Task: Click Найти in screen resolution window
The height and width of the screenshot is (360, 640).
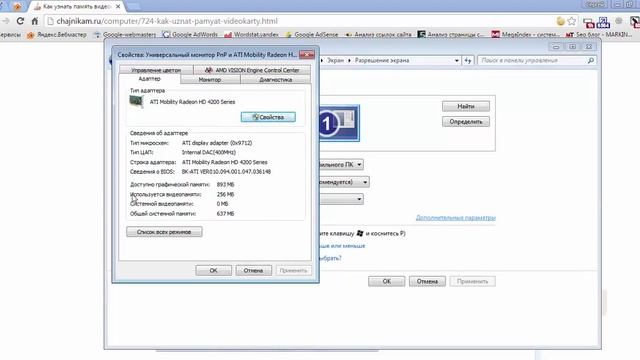Action: (x=466, y=106)
